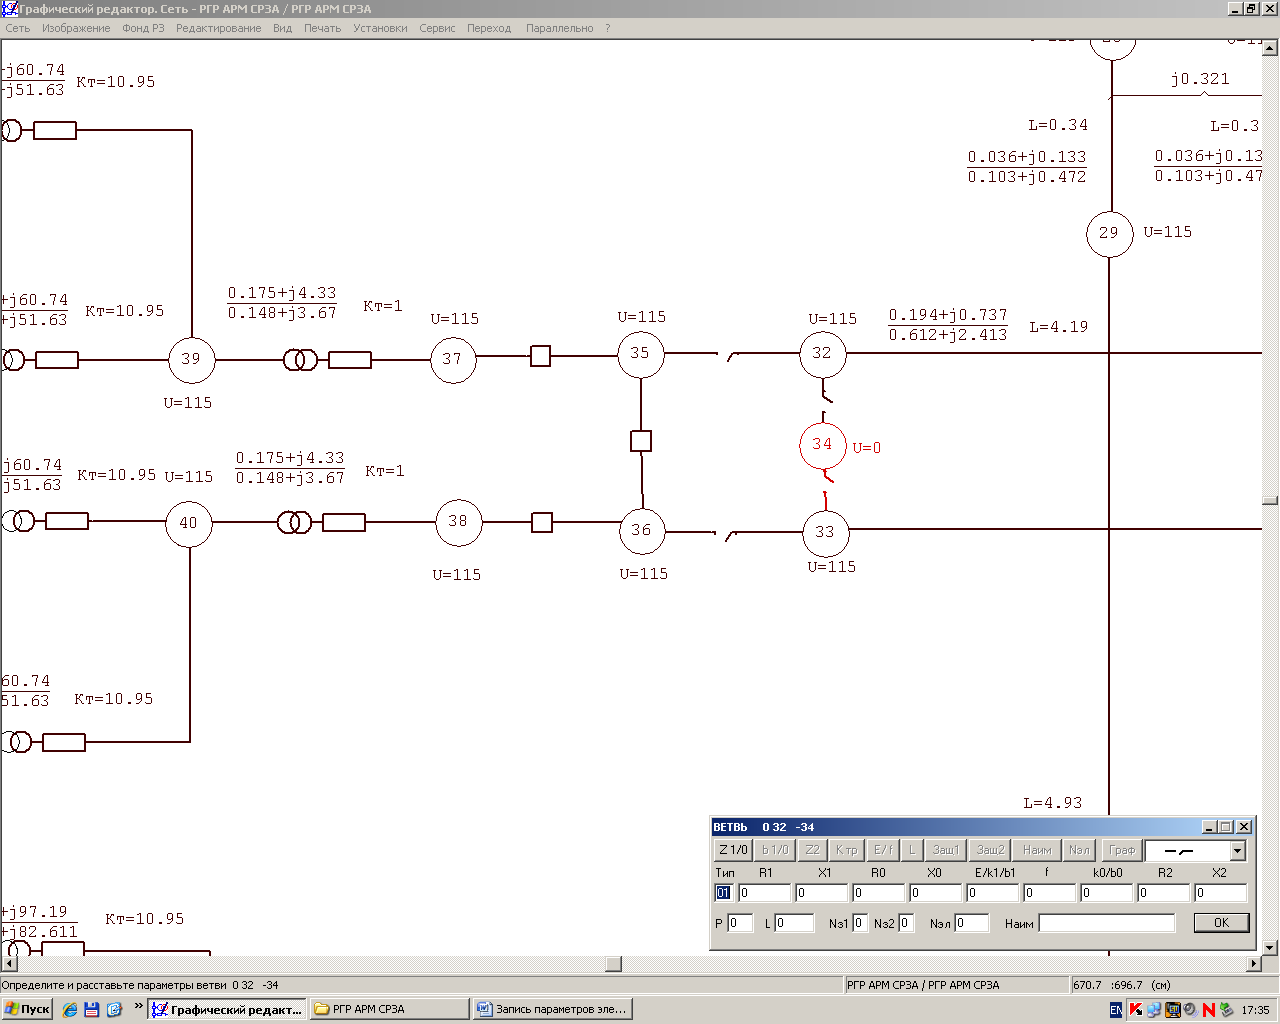Click the Nэл button in dialog toolbar

tap(1079, 850)
